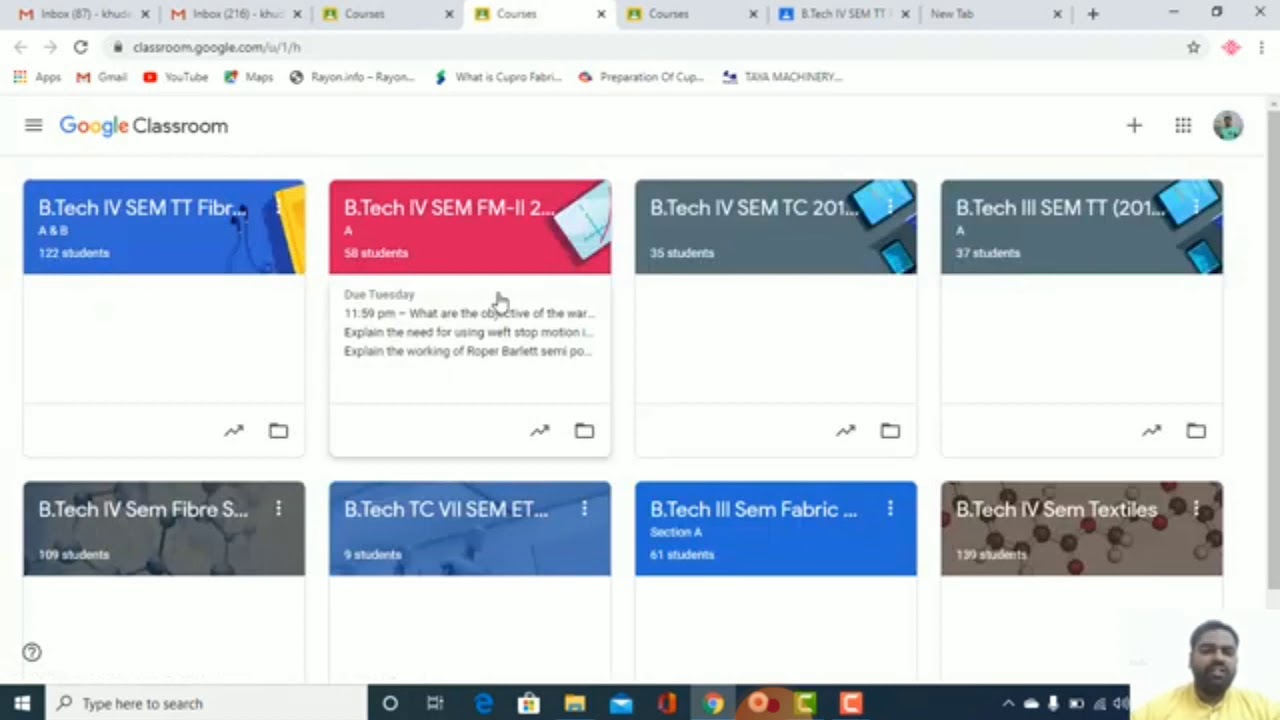
Task: Open Drive folder icon on B.Tech IV SEM TC card
Action: tap(890, 430)
